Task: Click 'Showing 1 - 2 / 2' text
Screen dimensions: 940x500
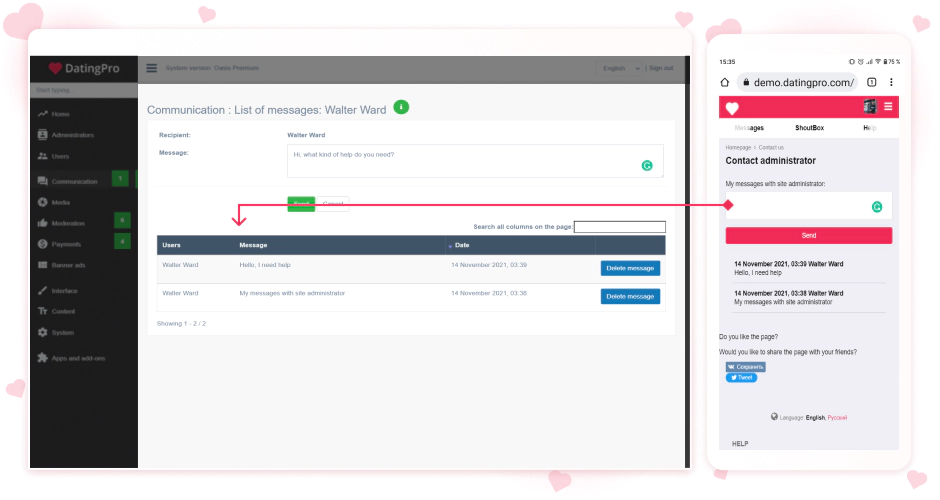Action: (181, 324)
